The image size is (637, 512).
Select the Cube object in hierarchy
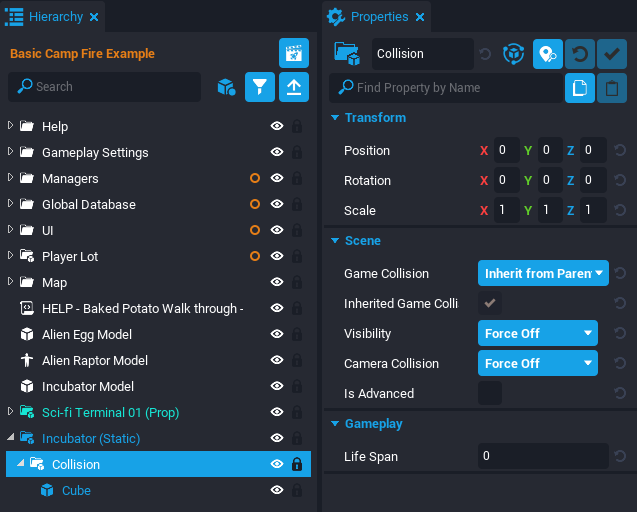pyautogui.click(x=76, y=490)
